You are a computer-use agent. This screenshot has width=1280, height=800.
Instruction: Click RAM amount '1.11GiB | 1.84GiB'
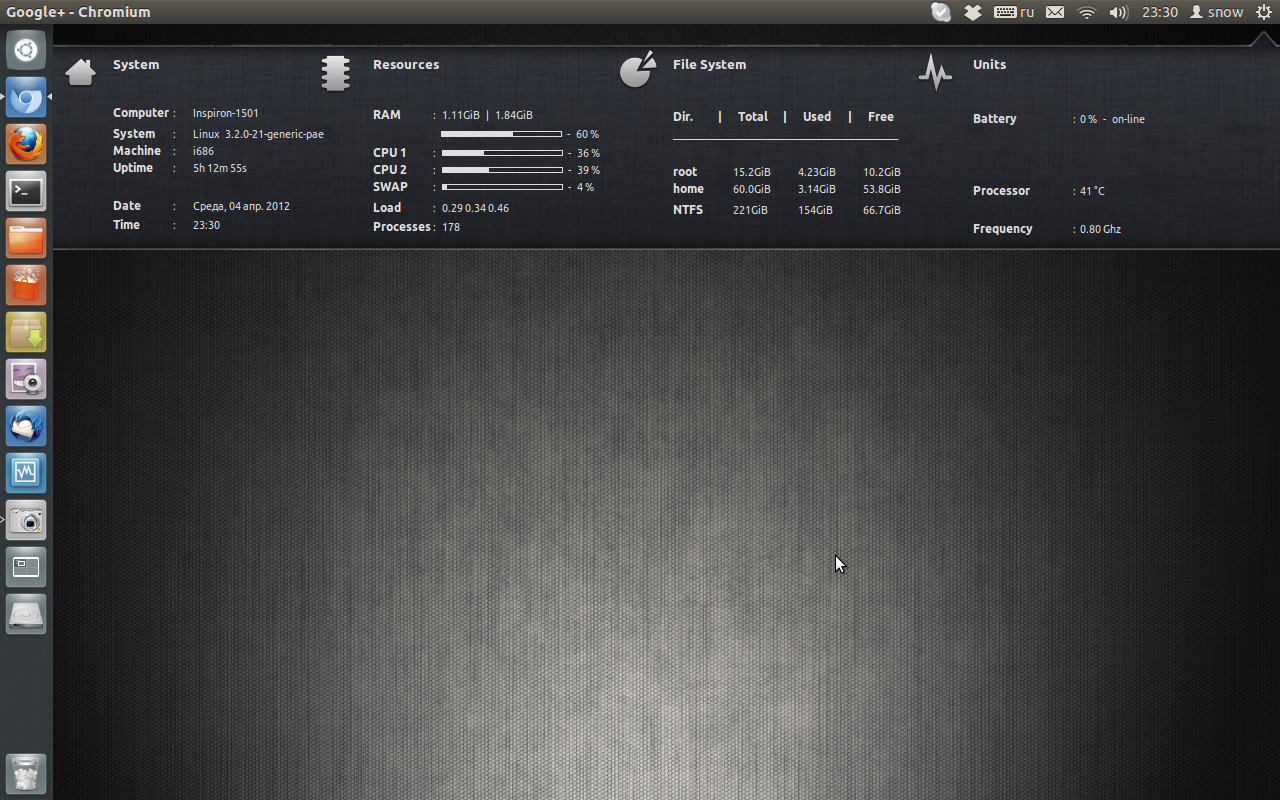(x=487, y=115)
